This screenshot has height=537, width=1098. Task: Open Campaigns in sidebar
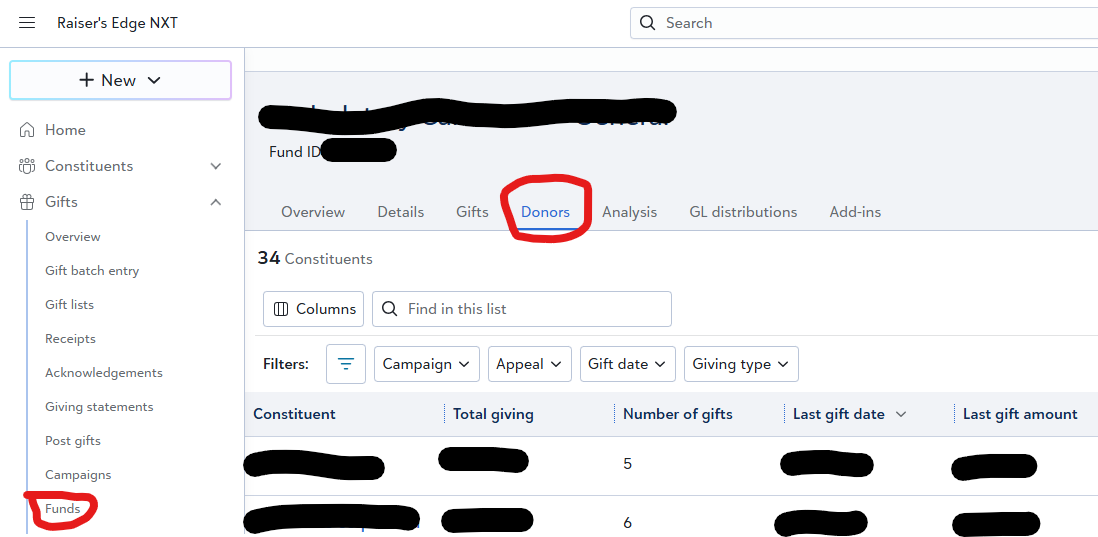click(78, 475)
